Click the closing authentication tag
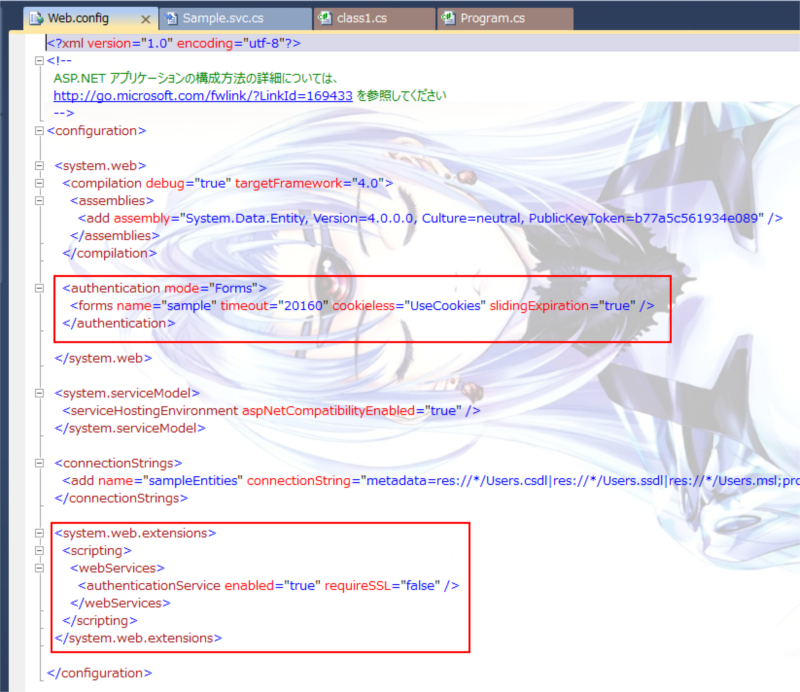The height and width of the screenshot is (692, 800). (119, 323)
